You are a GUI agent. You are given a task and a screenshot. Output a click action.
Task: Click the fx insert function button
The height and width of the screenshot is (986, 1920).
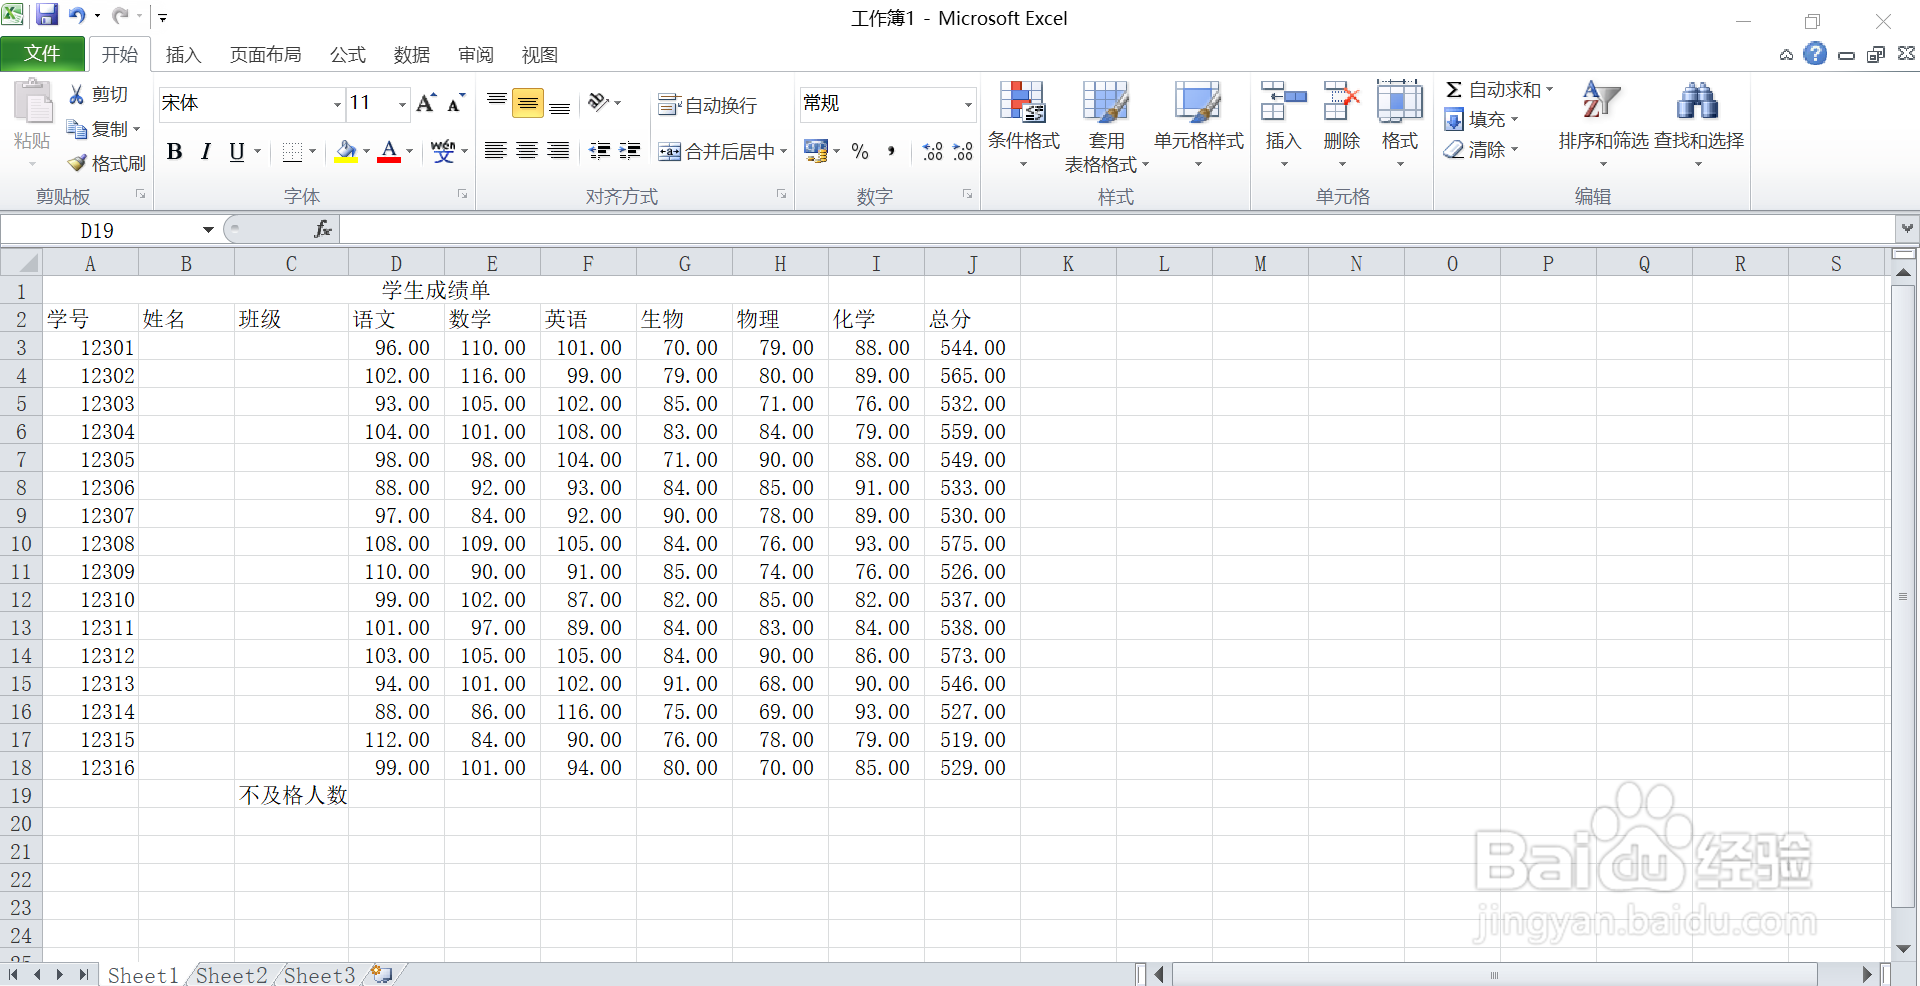coord(323,230)
